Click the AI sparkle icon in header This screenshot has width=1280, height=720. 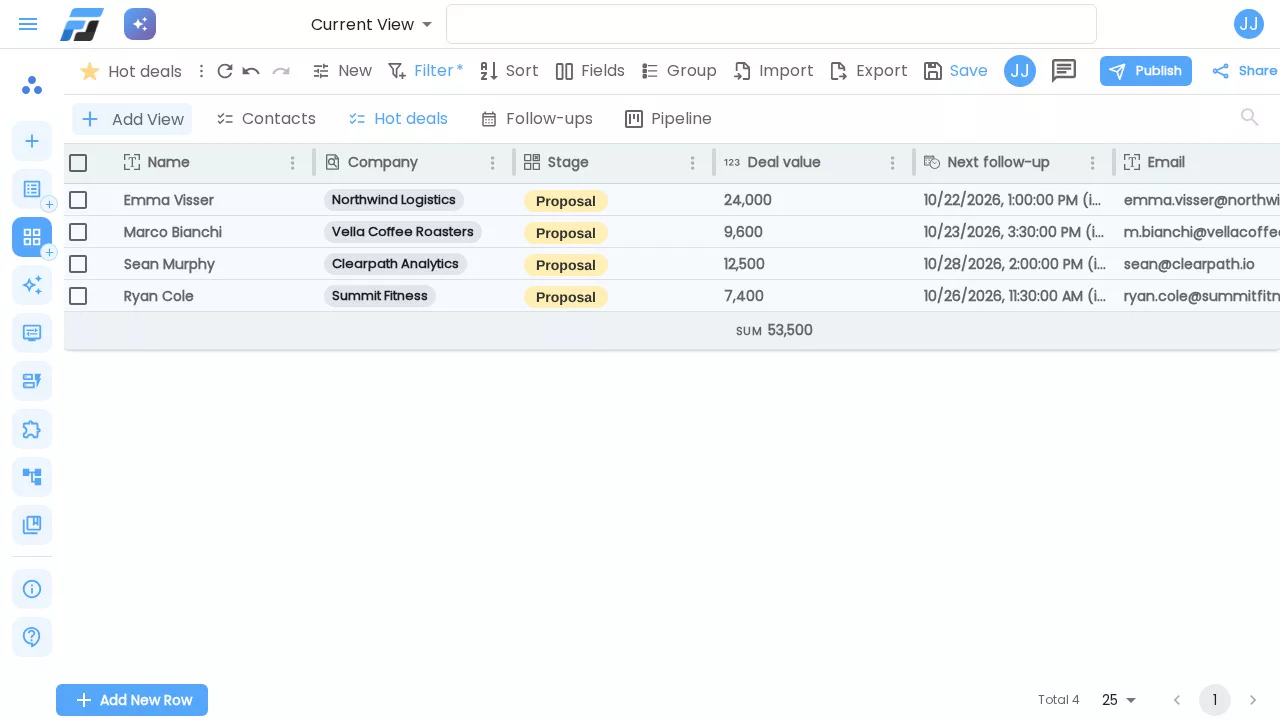pos(140,24)
